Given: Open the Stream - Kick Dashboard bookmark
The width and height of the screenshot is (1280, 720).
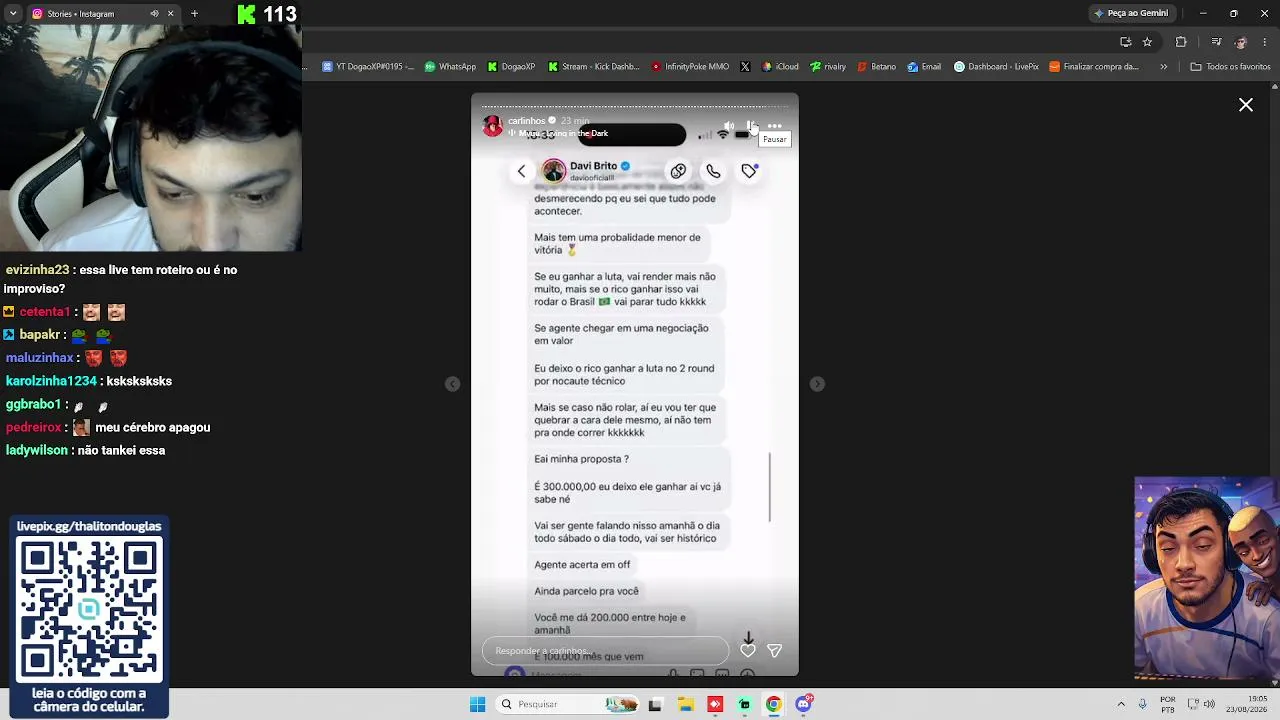Looking at the screenshot, I should click(x=593, y=67).
